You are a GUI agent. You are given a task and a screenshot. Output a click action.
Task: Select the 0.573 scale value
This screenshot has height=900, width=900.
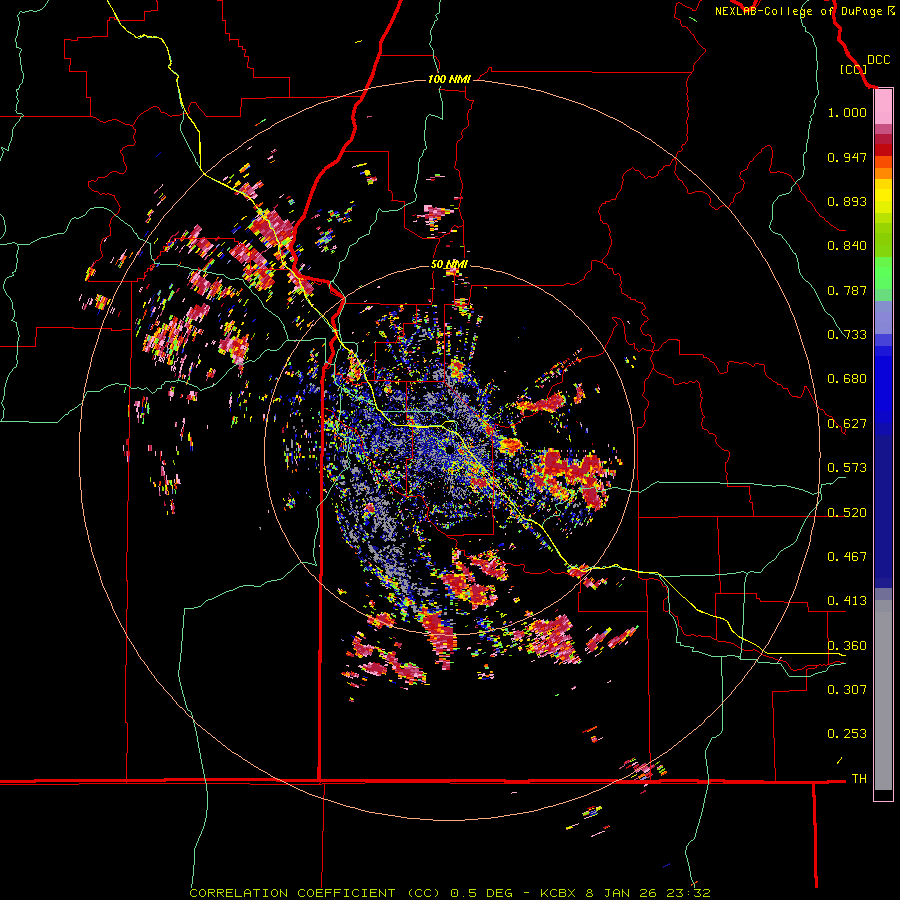click(x=847, y=468)
